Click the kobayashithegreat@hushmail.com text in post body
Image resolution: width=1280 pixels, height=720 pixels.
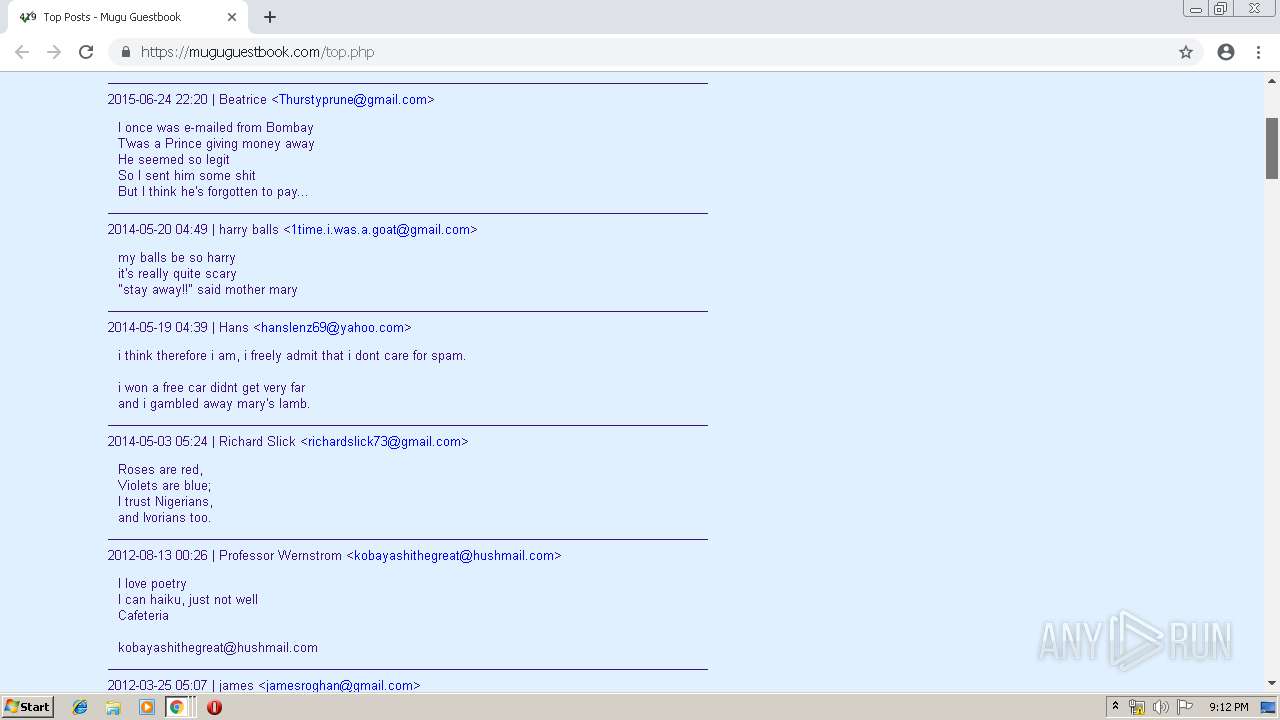tap(218, 648)
